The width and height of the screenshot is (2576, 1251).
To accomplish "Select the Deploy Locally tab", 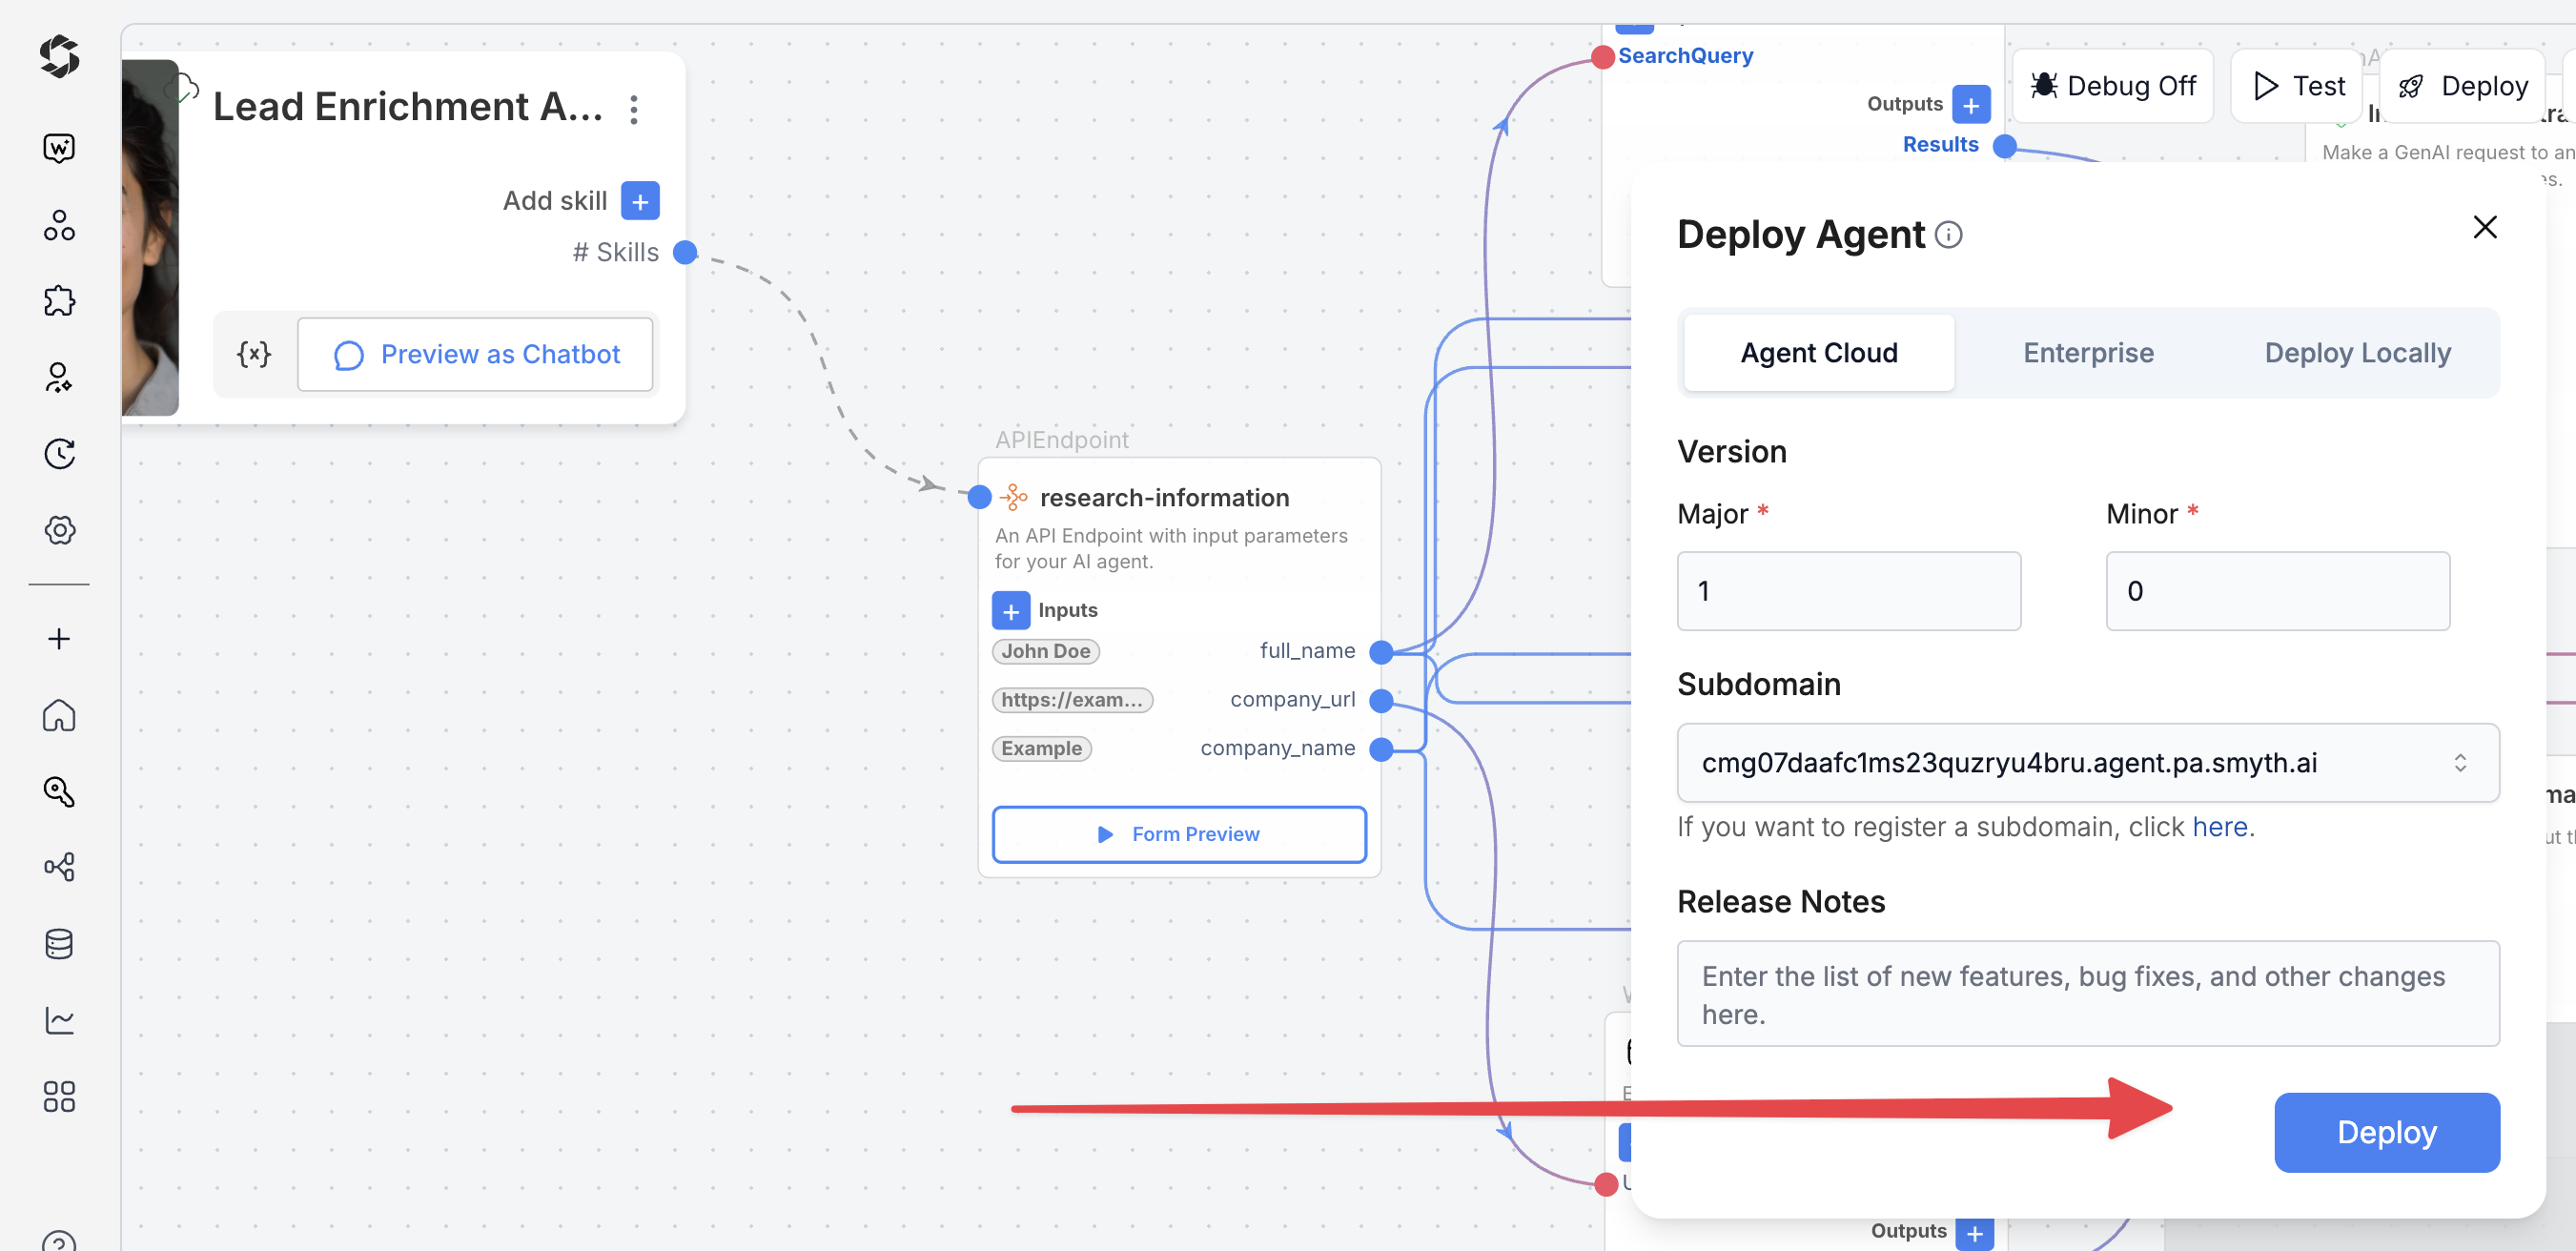I will pos(2356,353).
